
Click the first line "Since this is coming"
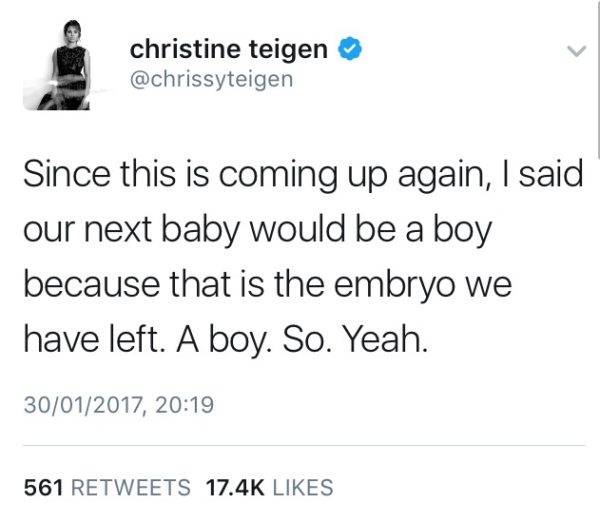[180, 175]
